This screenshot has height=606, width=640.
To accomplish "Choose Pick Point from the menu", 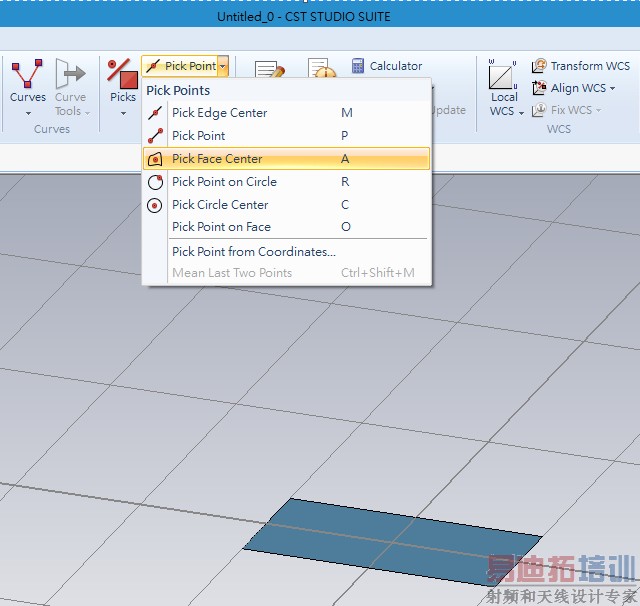I will coord(287,135).
